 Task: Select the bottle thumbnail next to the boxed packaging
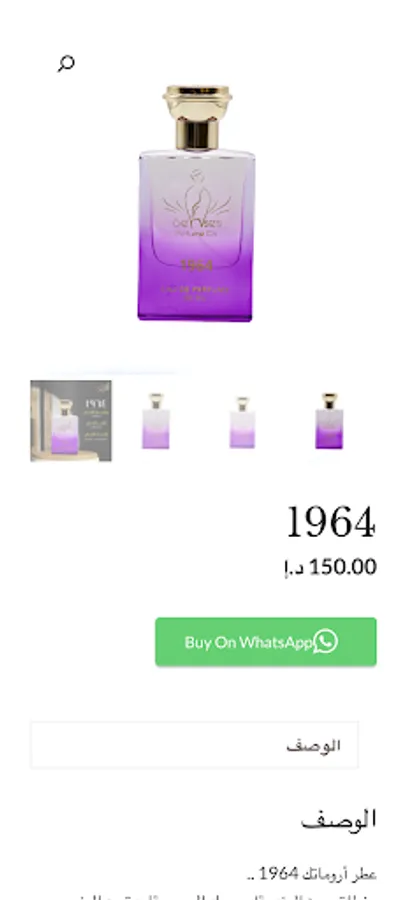coord(156,421)
